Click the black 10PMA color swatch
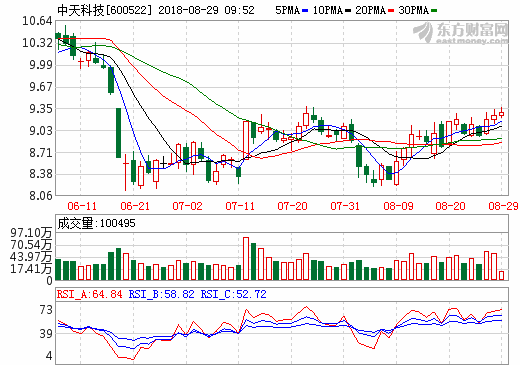Image resolution: width=520 pixels, height=365 pixels. pyautogui.click(x=348, y=11)
